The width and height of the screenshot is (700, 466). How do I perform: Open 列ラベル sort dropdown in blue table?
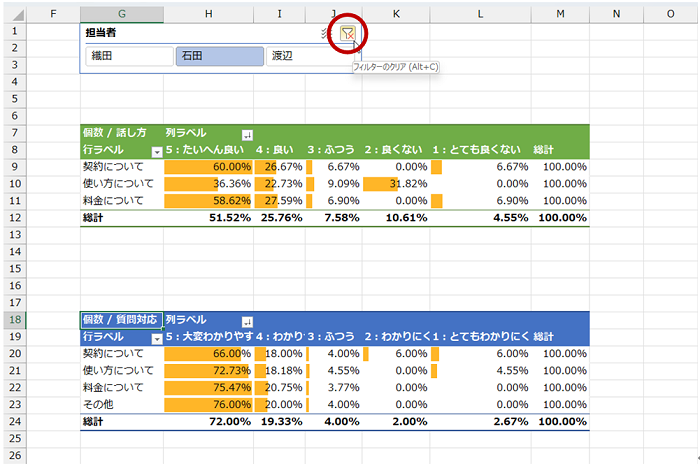[x=247, y=321]
